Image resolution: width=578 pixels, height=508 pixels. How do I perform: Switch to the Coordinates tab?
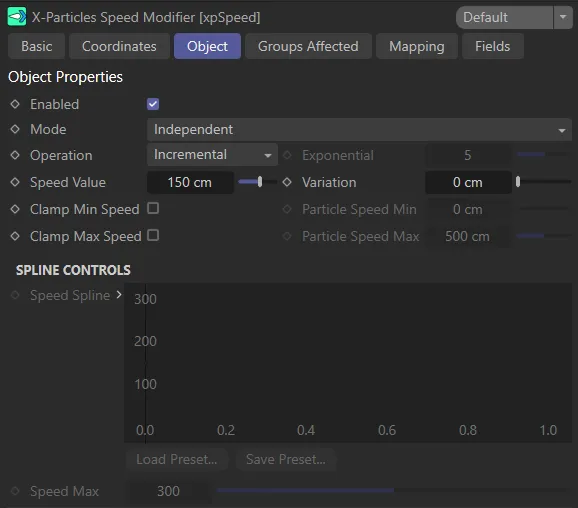[x=119, y=46]
